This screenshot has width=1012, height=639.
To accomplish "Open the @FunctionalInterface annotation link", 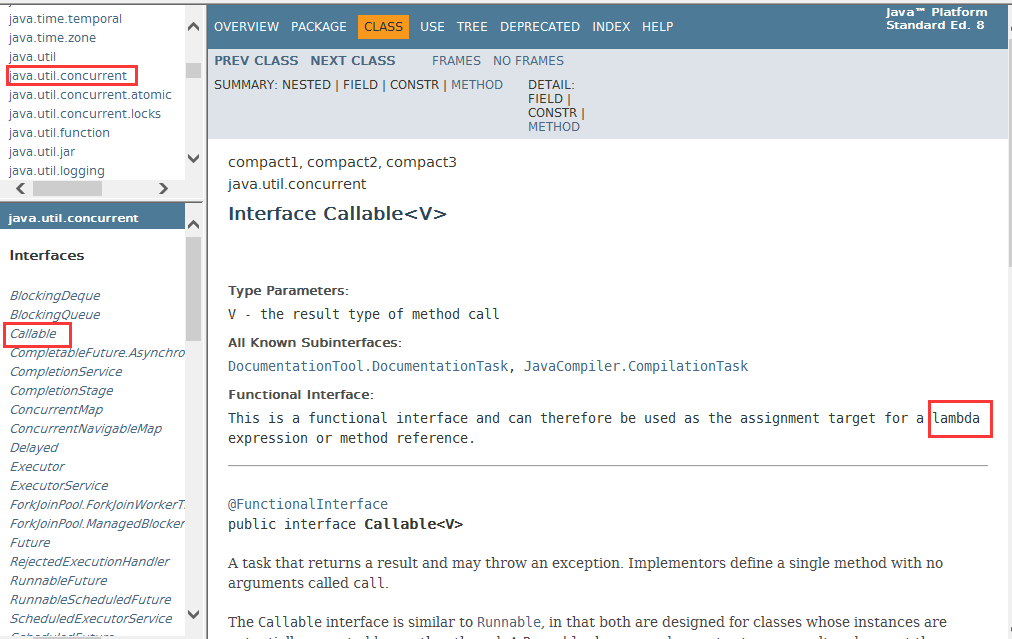I will click(308, 504).
